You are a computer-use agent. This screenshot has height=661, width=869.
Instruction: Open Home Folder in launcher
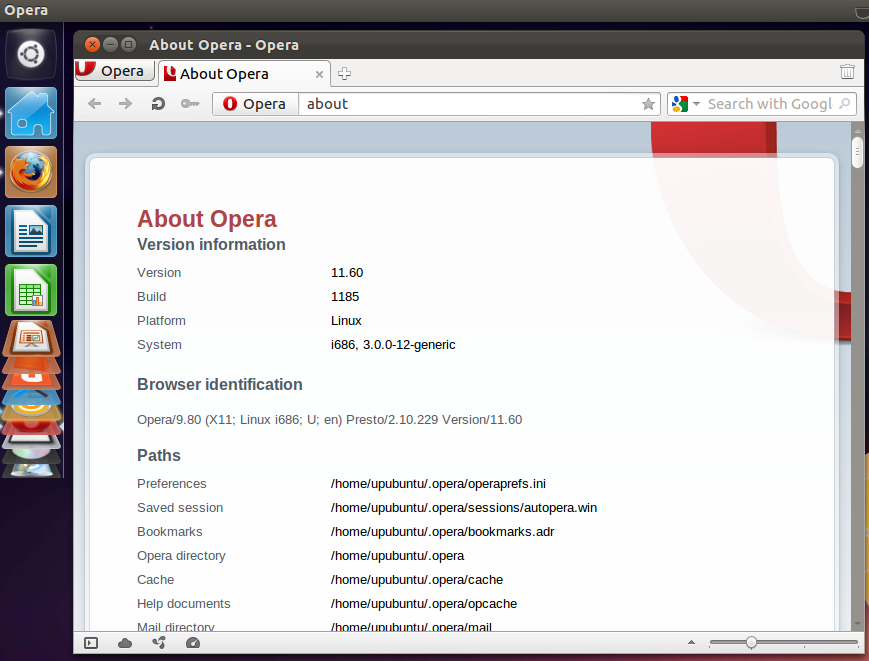(31, 113)
